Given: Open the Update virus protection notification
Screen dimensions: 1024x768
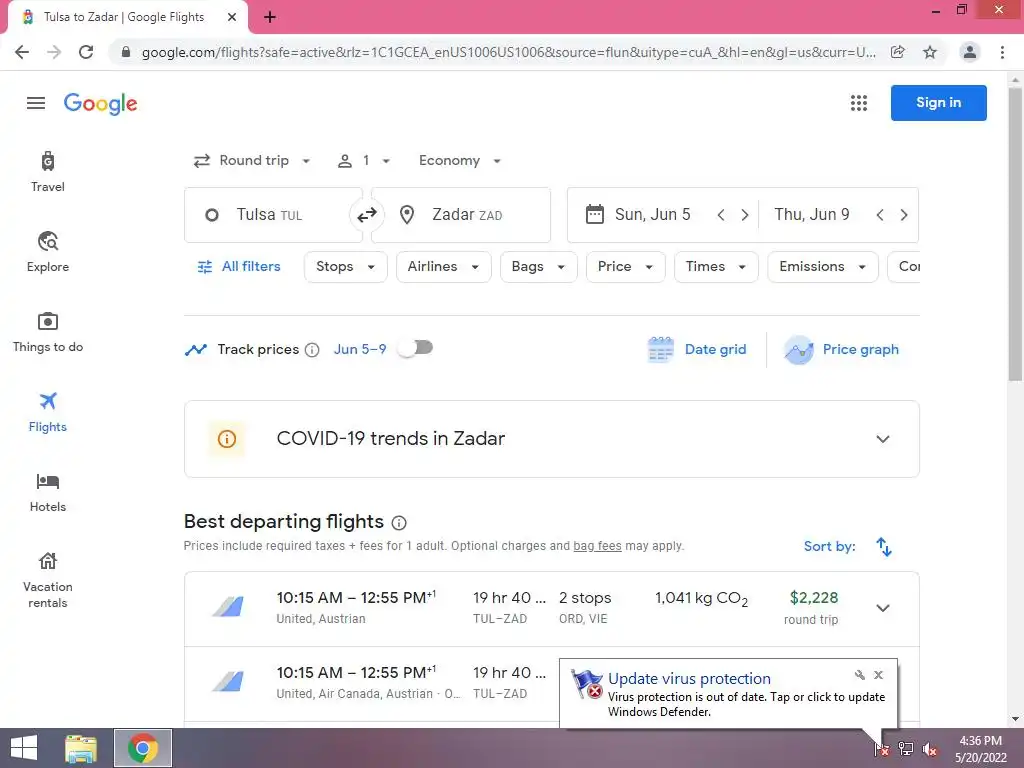Looking at the screenshot, I should point(728,694).
